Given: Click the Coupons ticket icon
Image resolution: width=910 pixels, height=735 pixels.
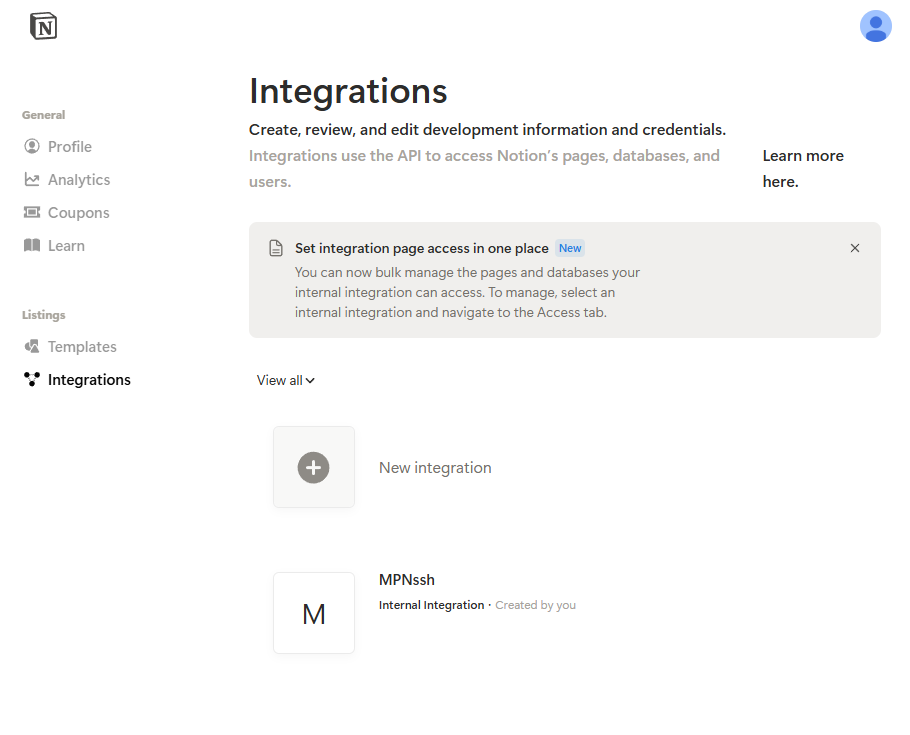Looking at the screenshot, I should point(32,212).
